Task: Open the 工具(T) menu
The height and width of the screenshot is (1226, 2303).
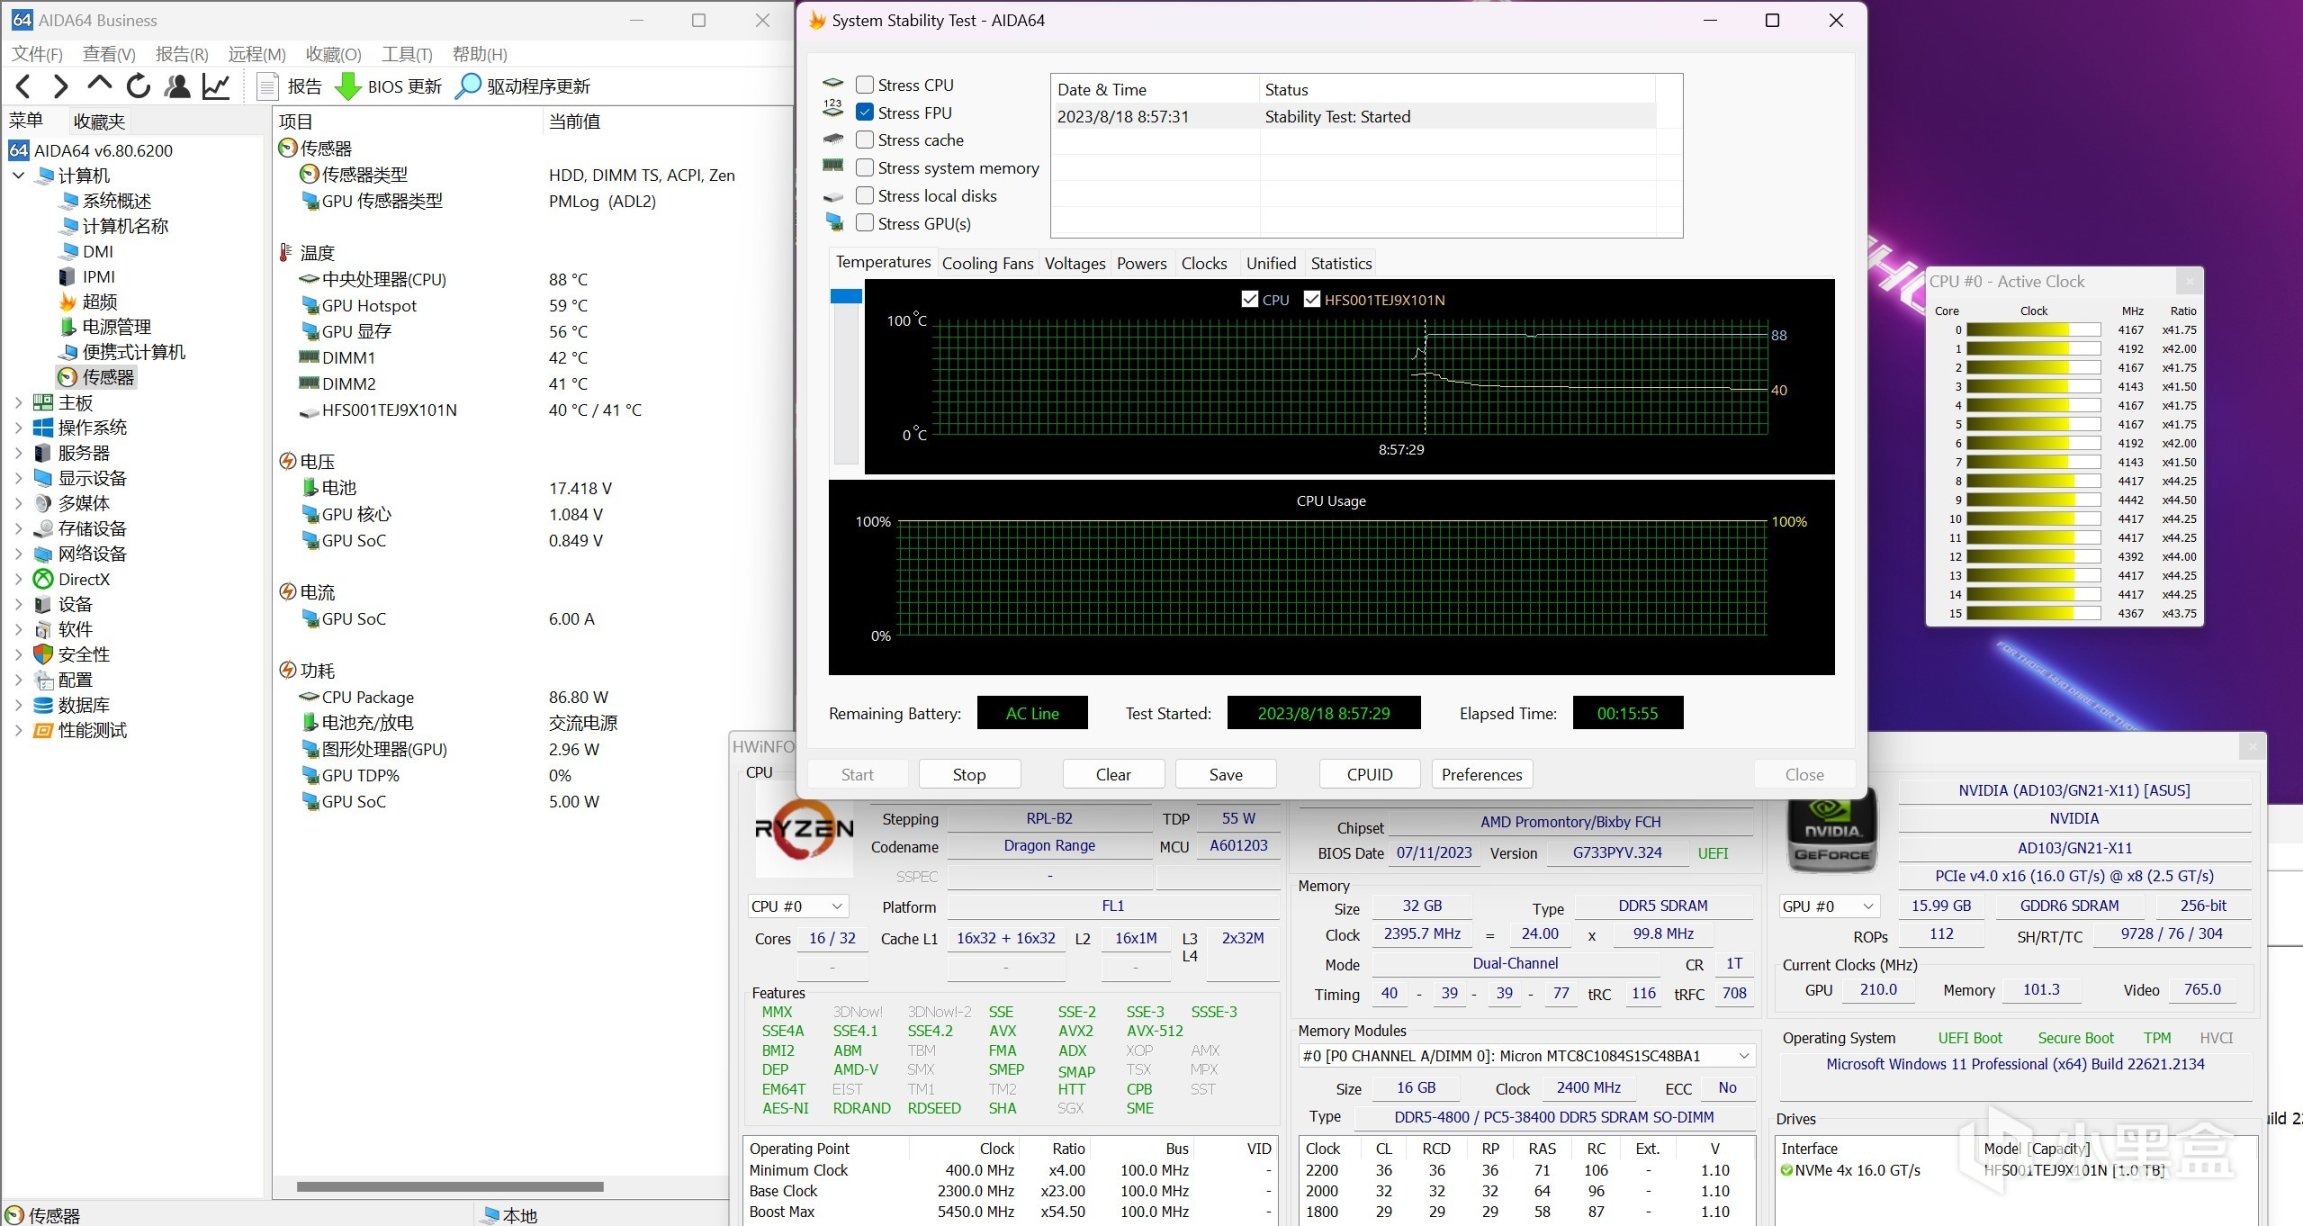Action: 407,54
